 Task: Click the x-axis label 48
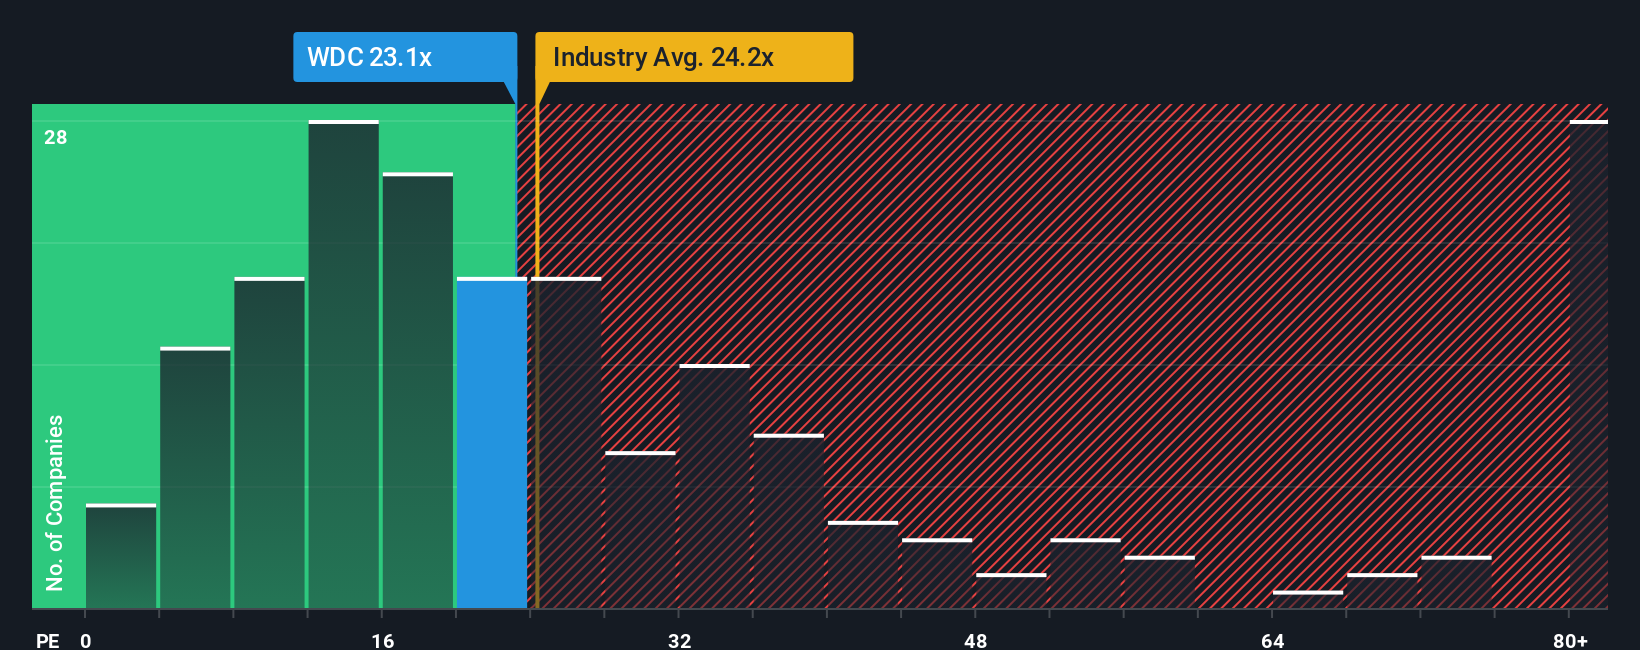(x=976, y=640)
